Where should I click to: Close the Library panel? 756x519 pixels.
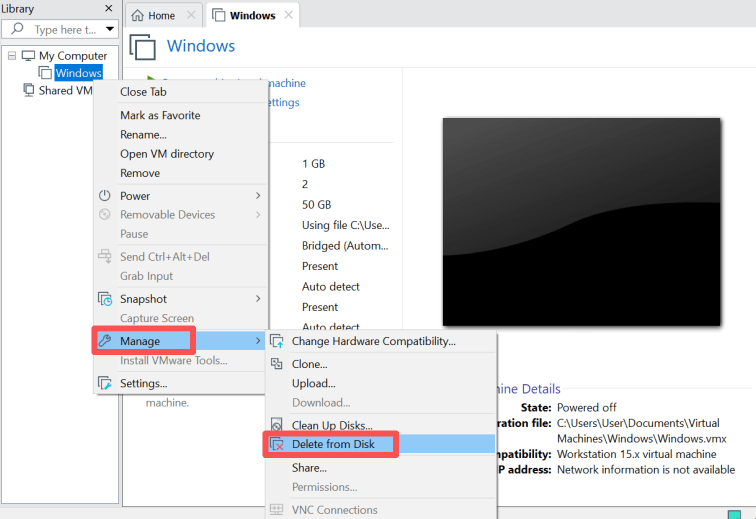click(109, 8)
